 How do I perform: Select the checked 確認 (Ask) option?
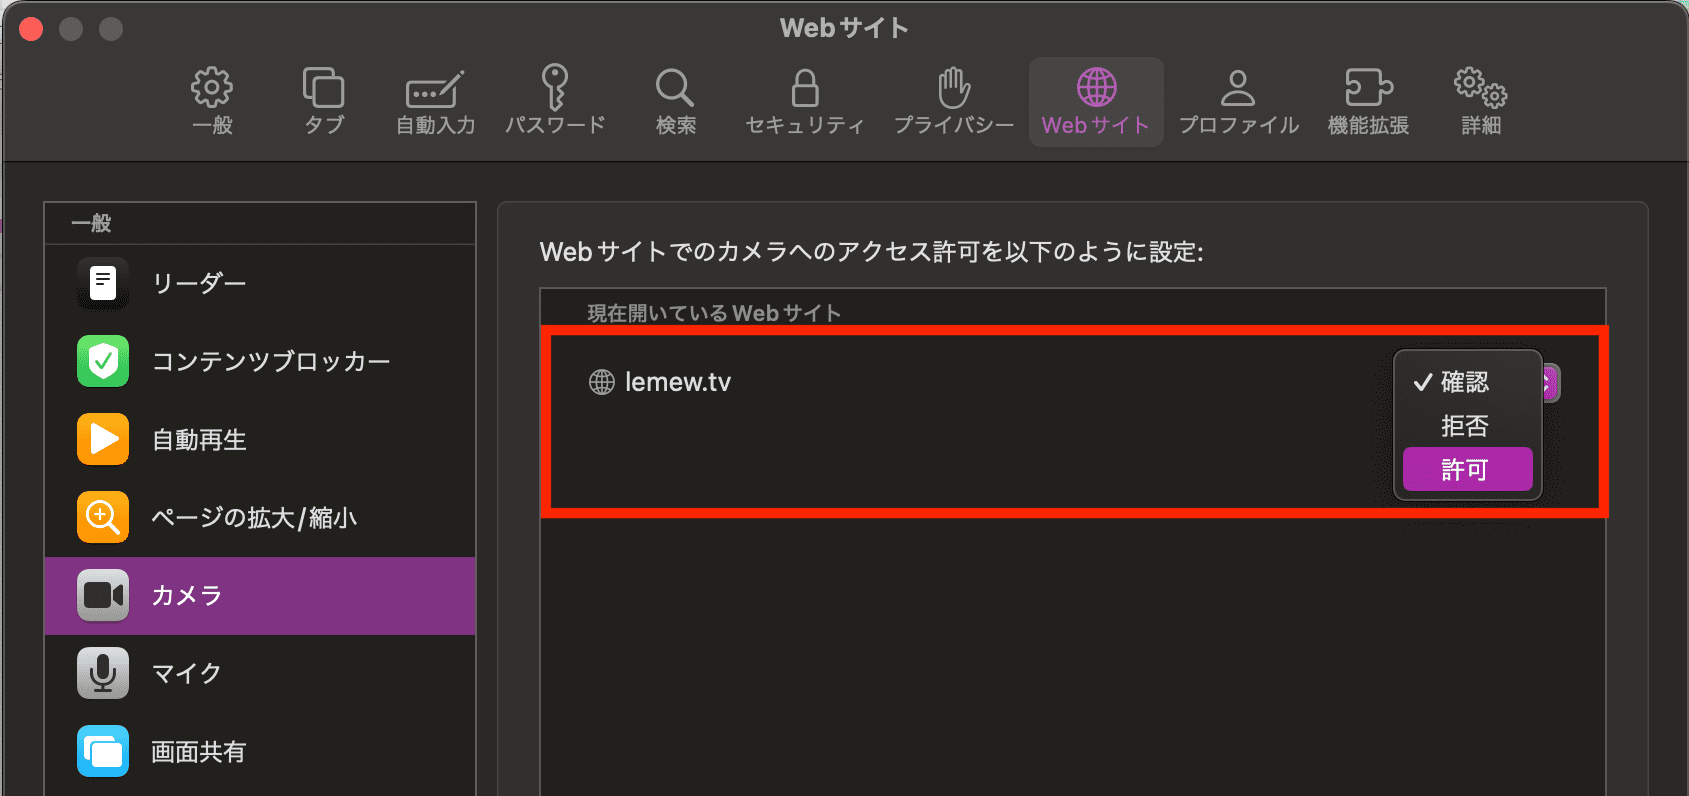coord(1466,382)
